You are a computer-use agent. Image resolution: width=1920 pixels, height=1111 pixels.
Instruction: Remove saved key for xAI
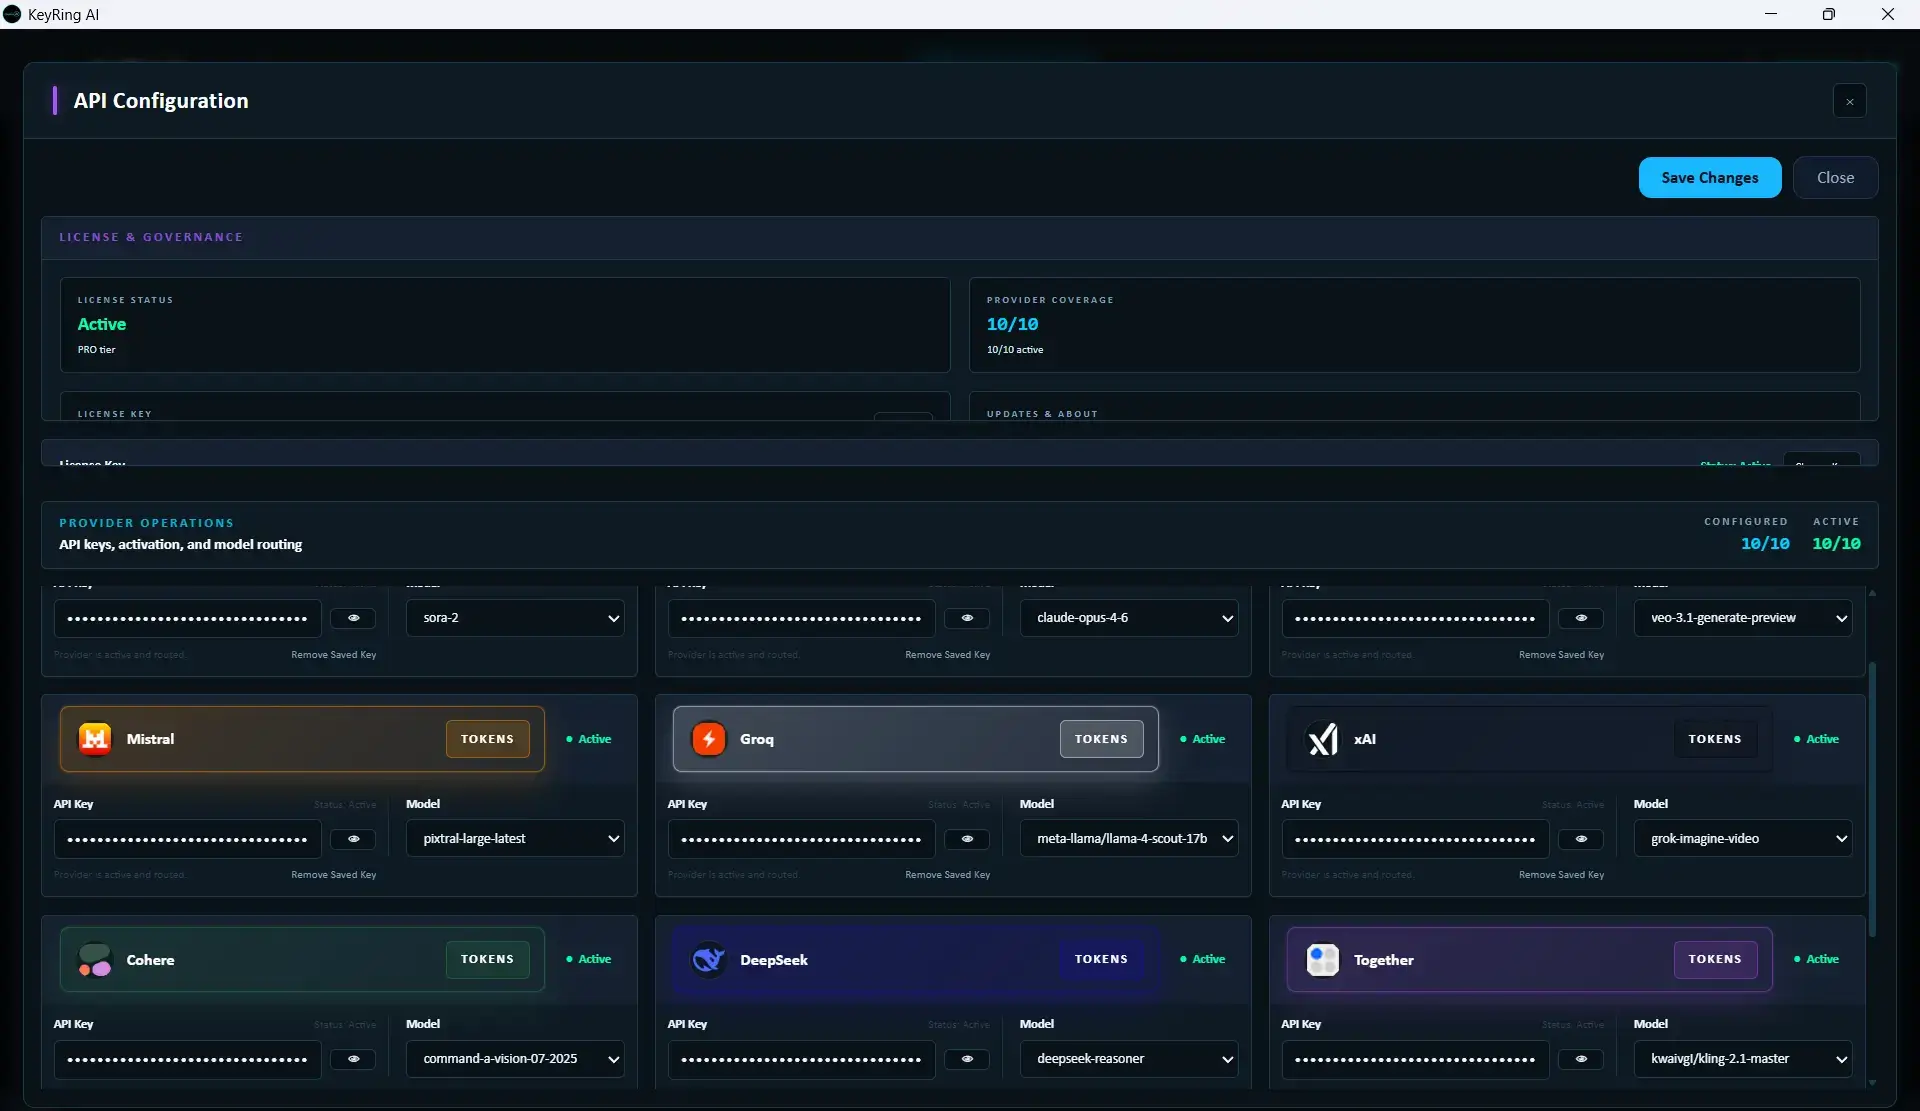click(x=1561, y=875)
